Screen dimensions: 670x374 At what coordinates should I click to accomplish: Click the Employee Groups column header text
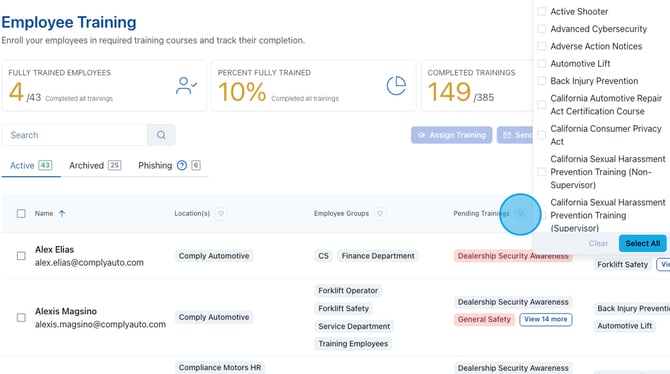point(341,213)
